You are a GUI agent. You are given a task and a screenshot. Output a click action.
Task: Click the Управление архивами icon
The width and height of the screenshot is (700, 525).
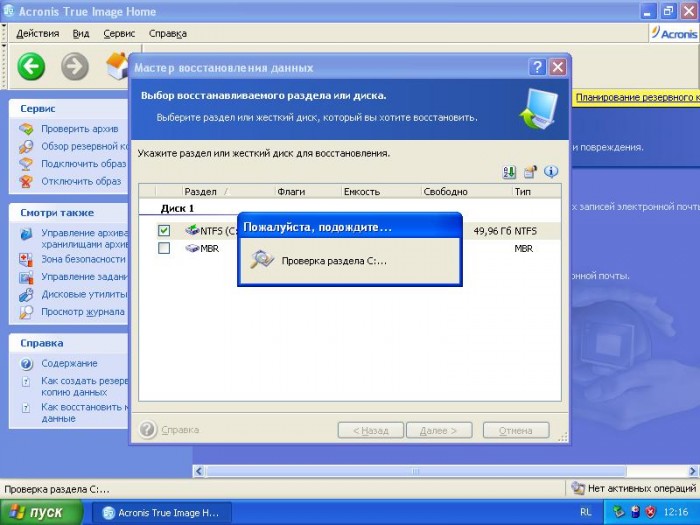pos(26,233)
